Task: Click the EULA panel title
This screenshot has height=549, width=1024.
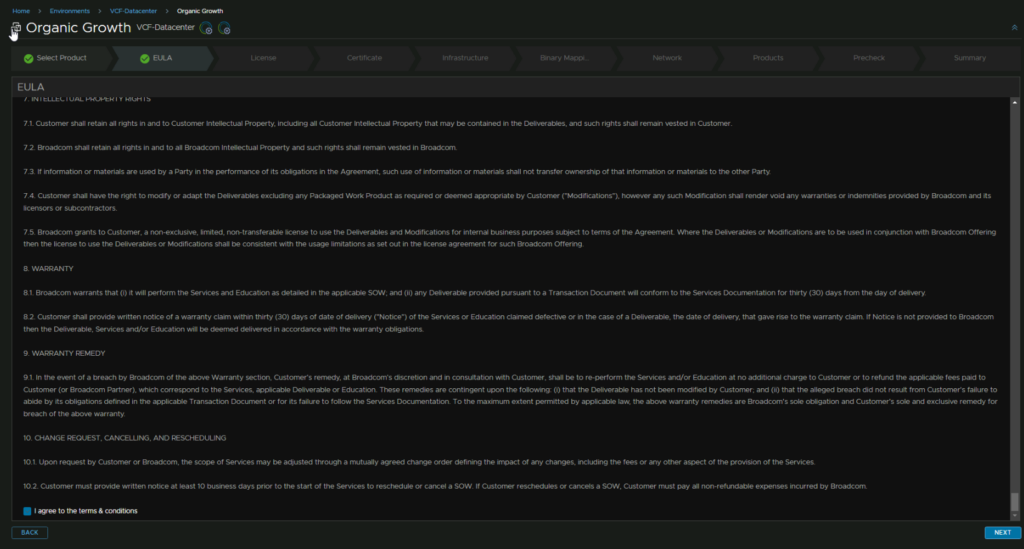Action: click(x=31, y=87)
